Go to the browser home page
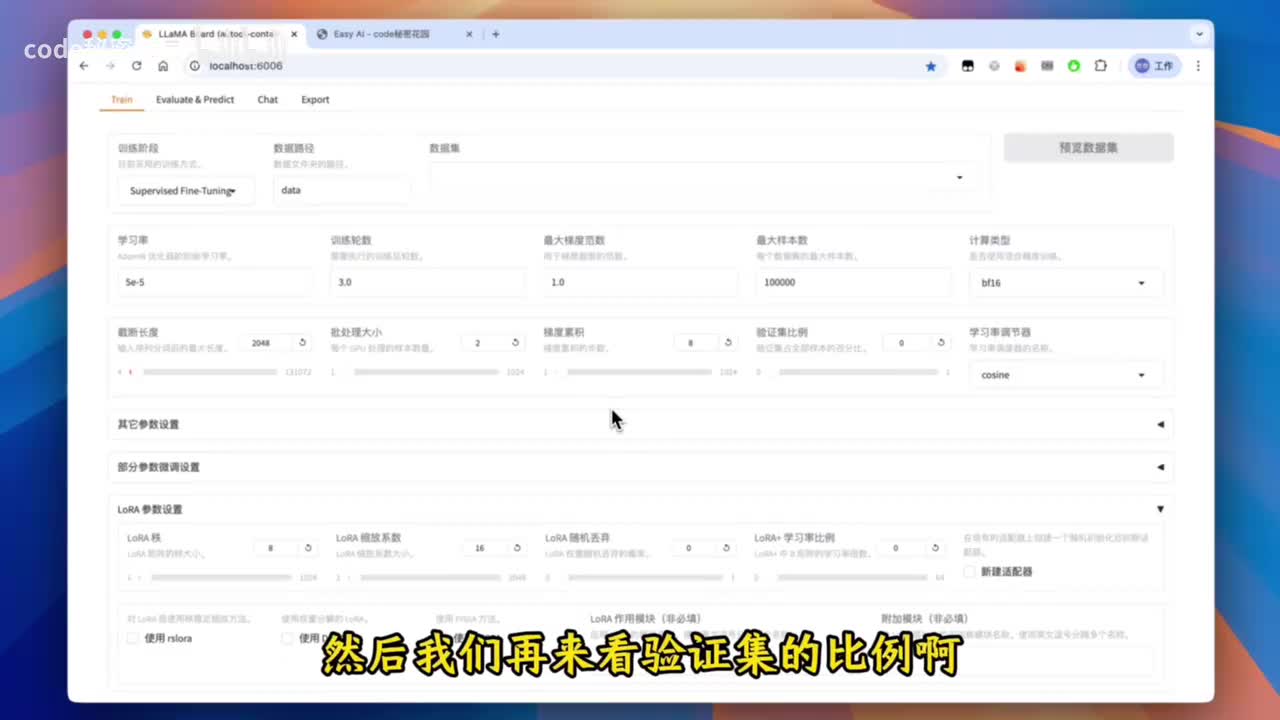The width and height of the screenshot is (1280, 720). (163, 66)
